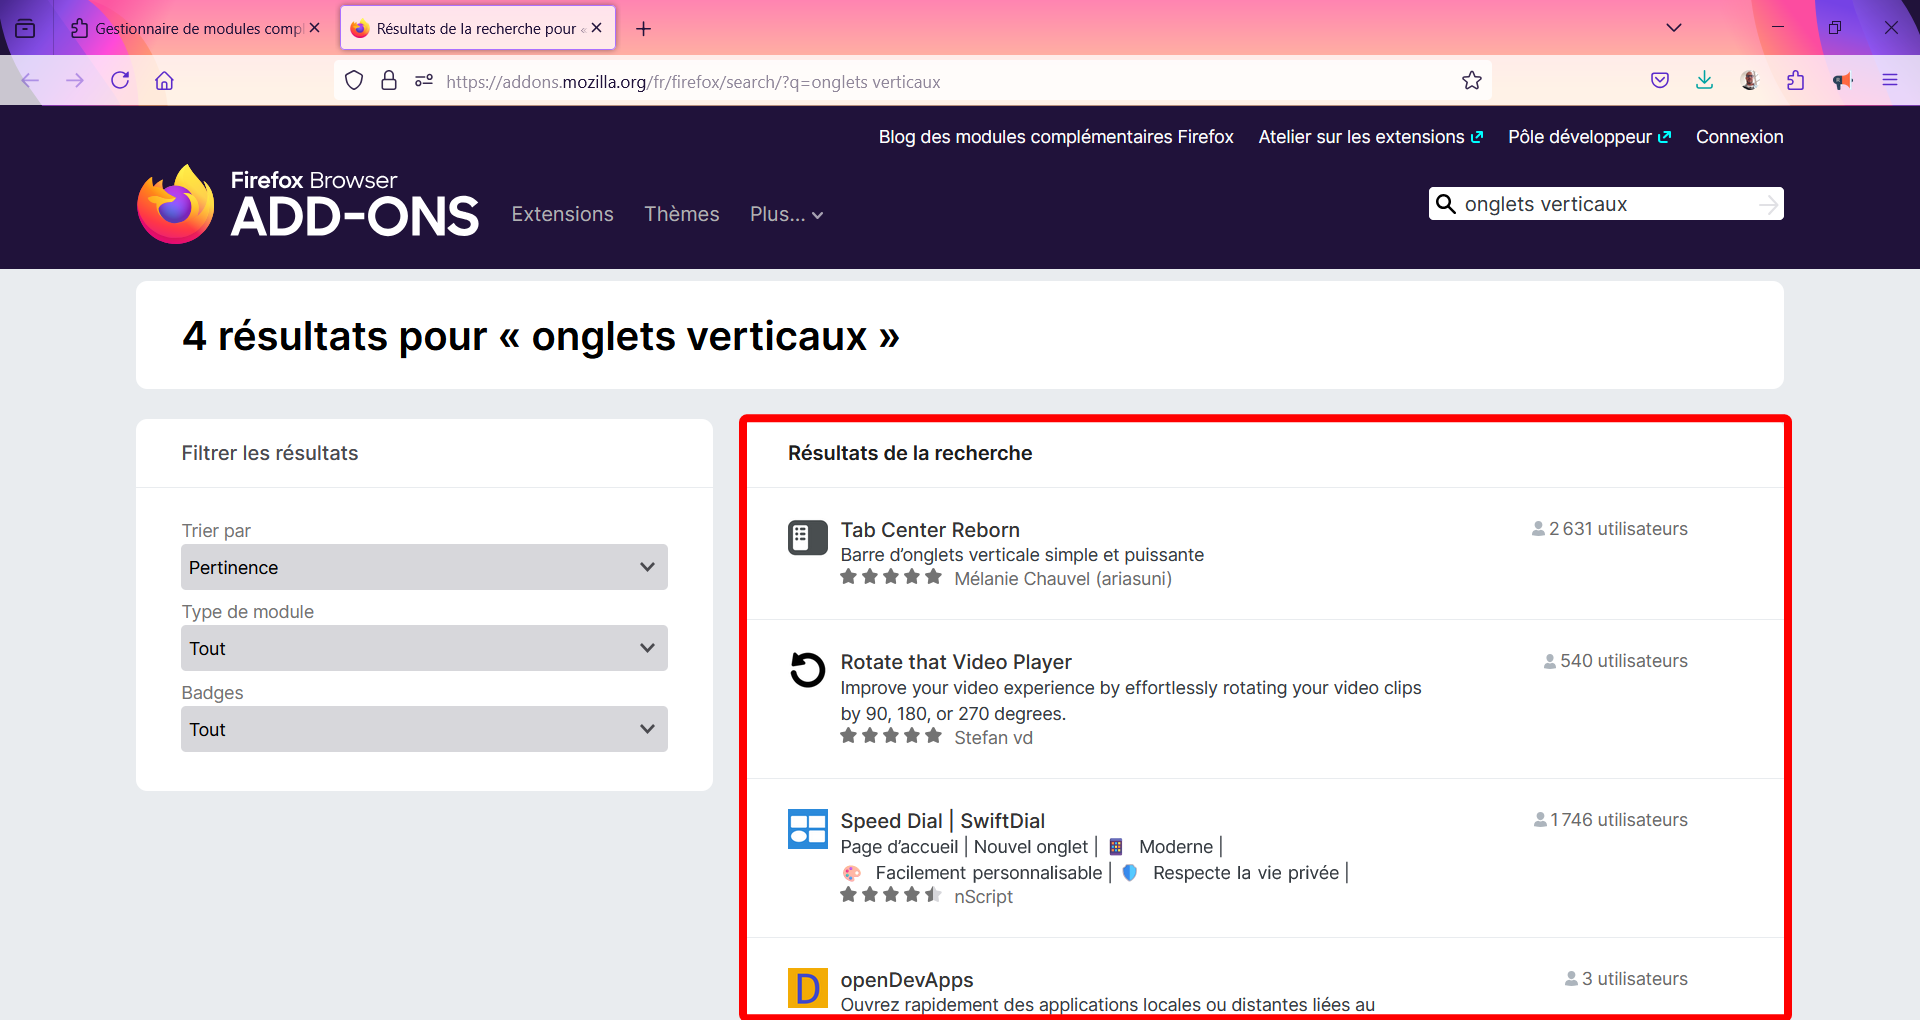Open the Badges filter dropdown

coord(424,729)
